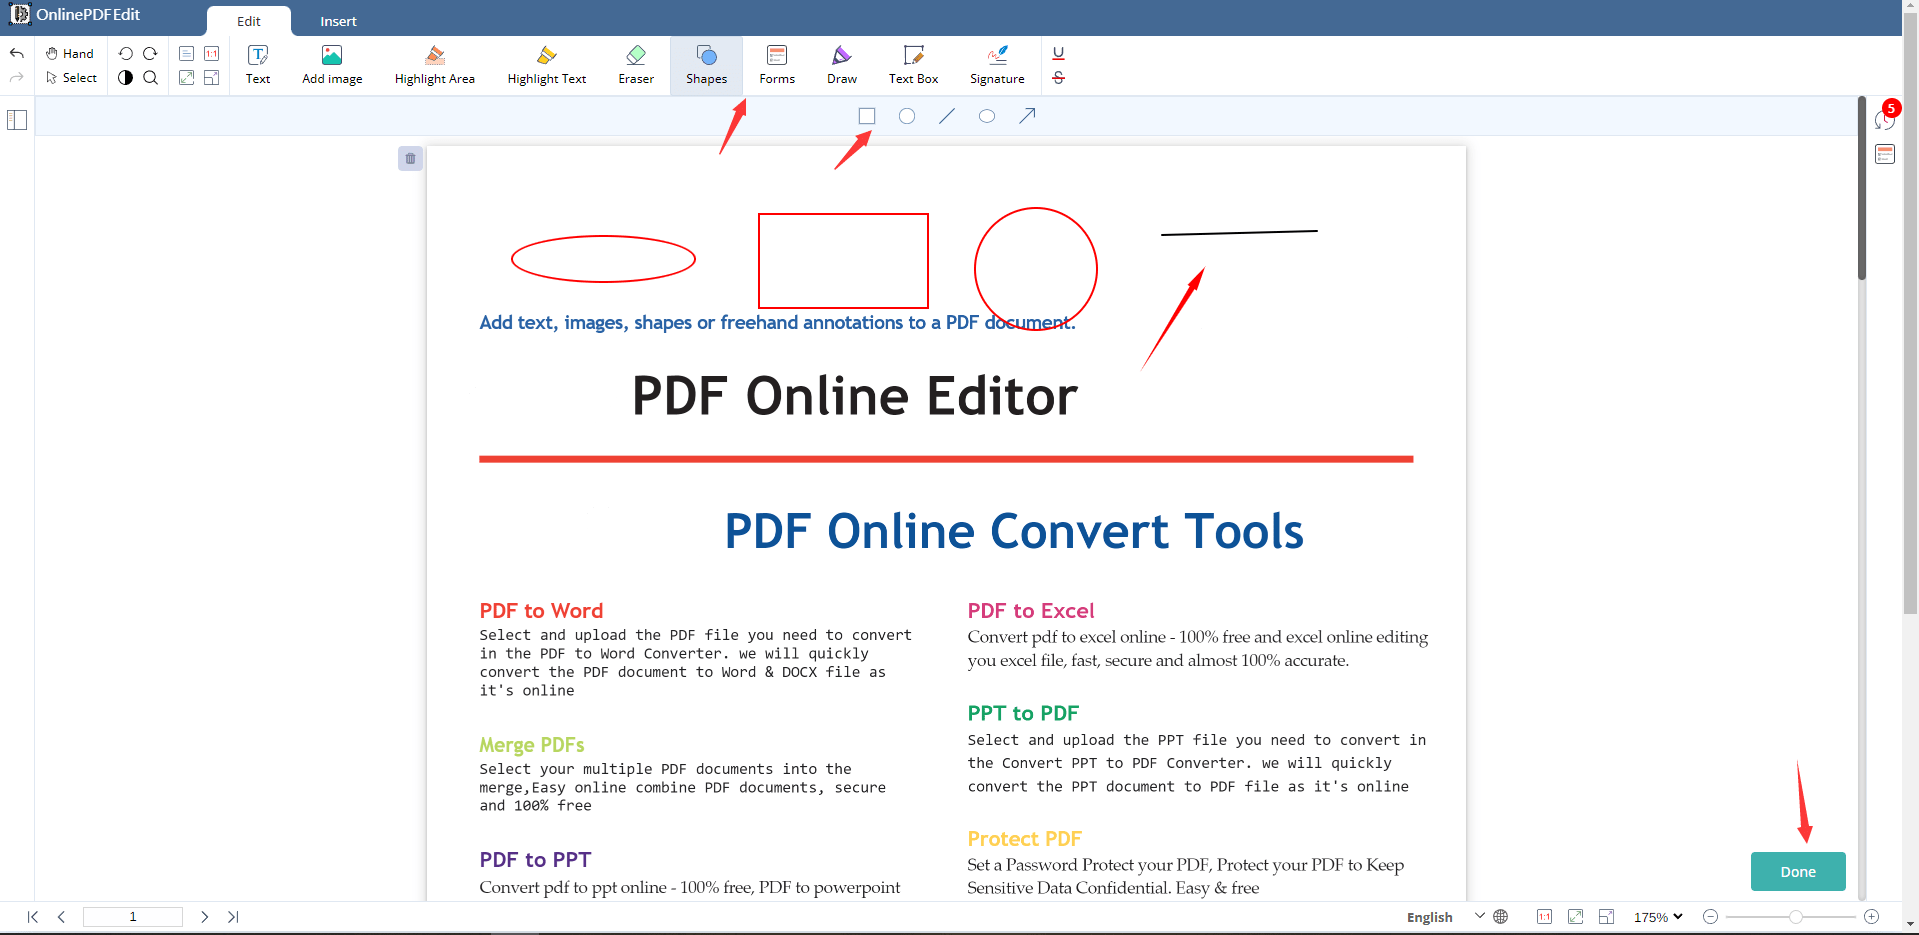
Task: Click the Undo arrow icon
Action: [x=16, y=53]
